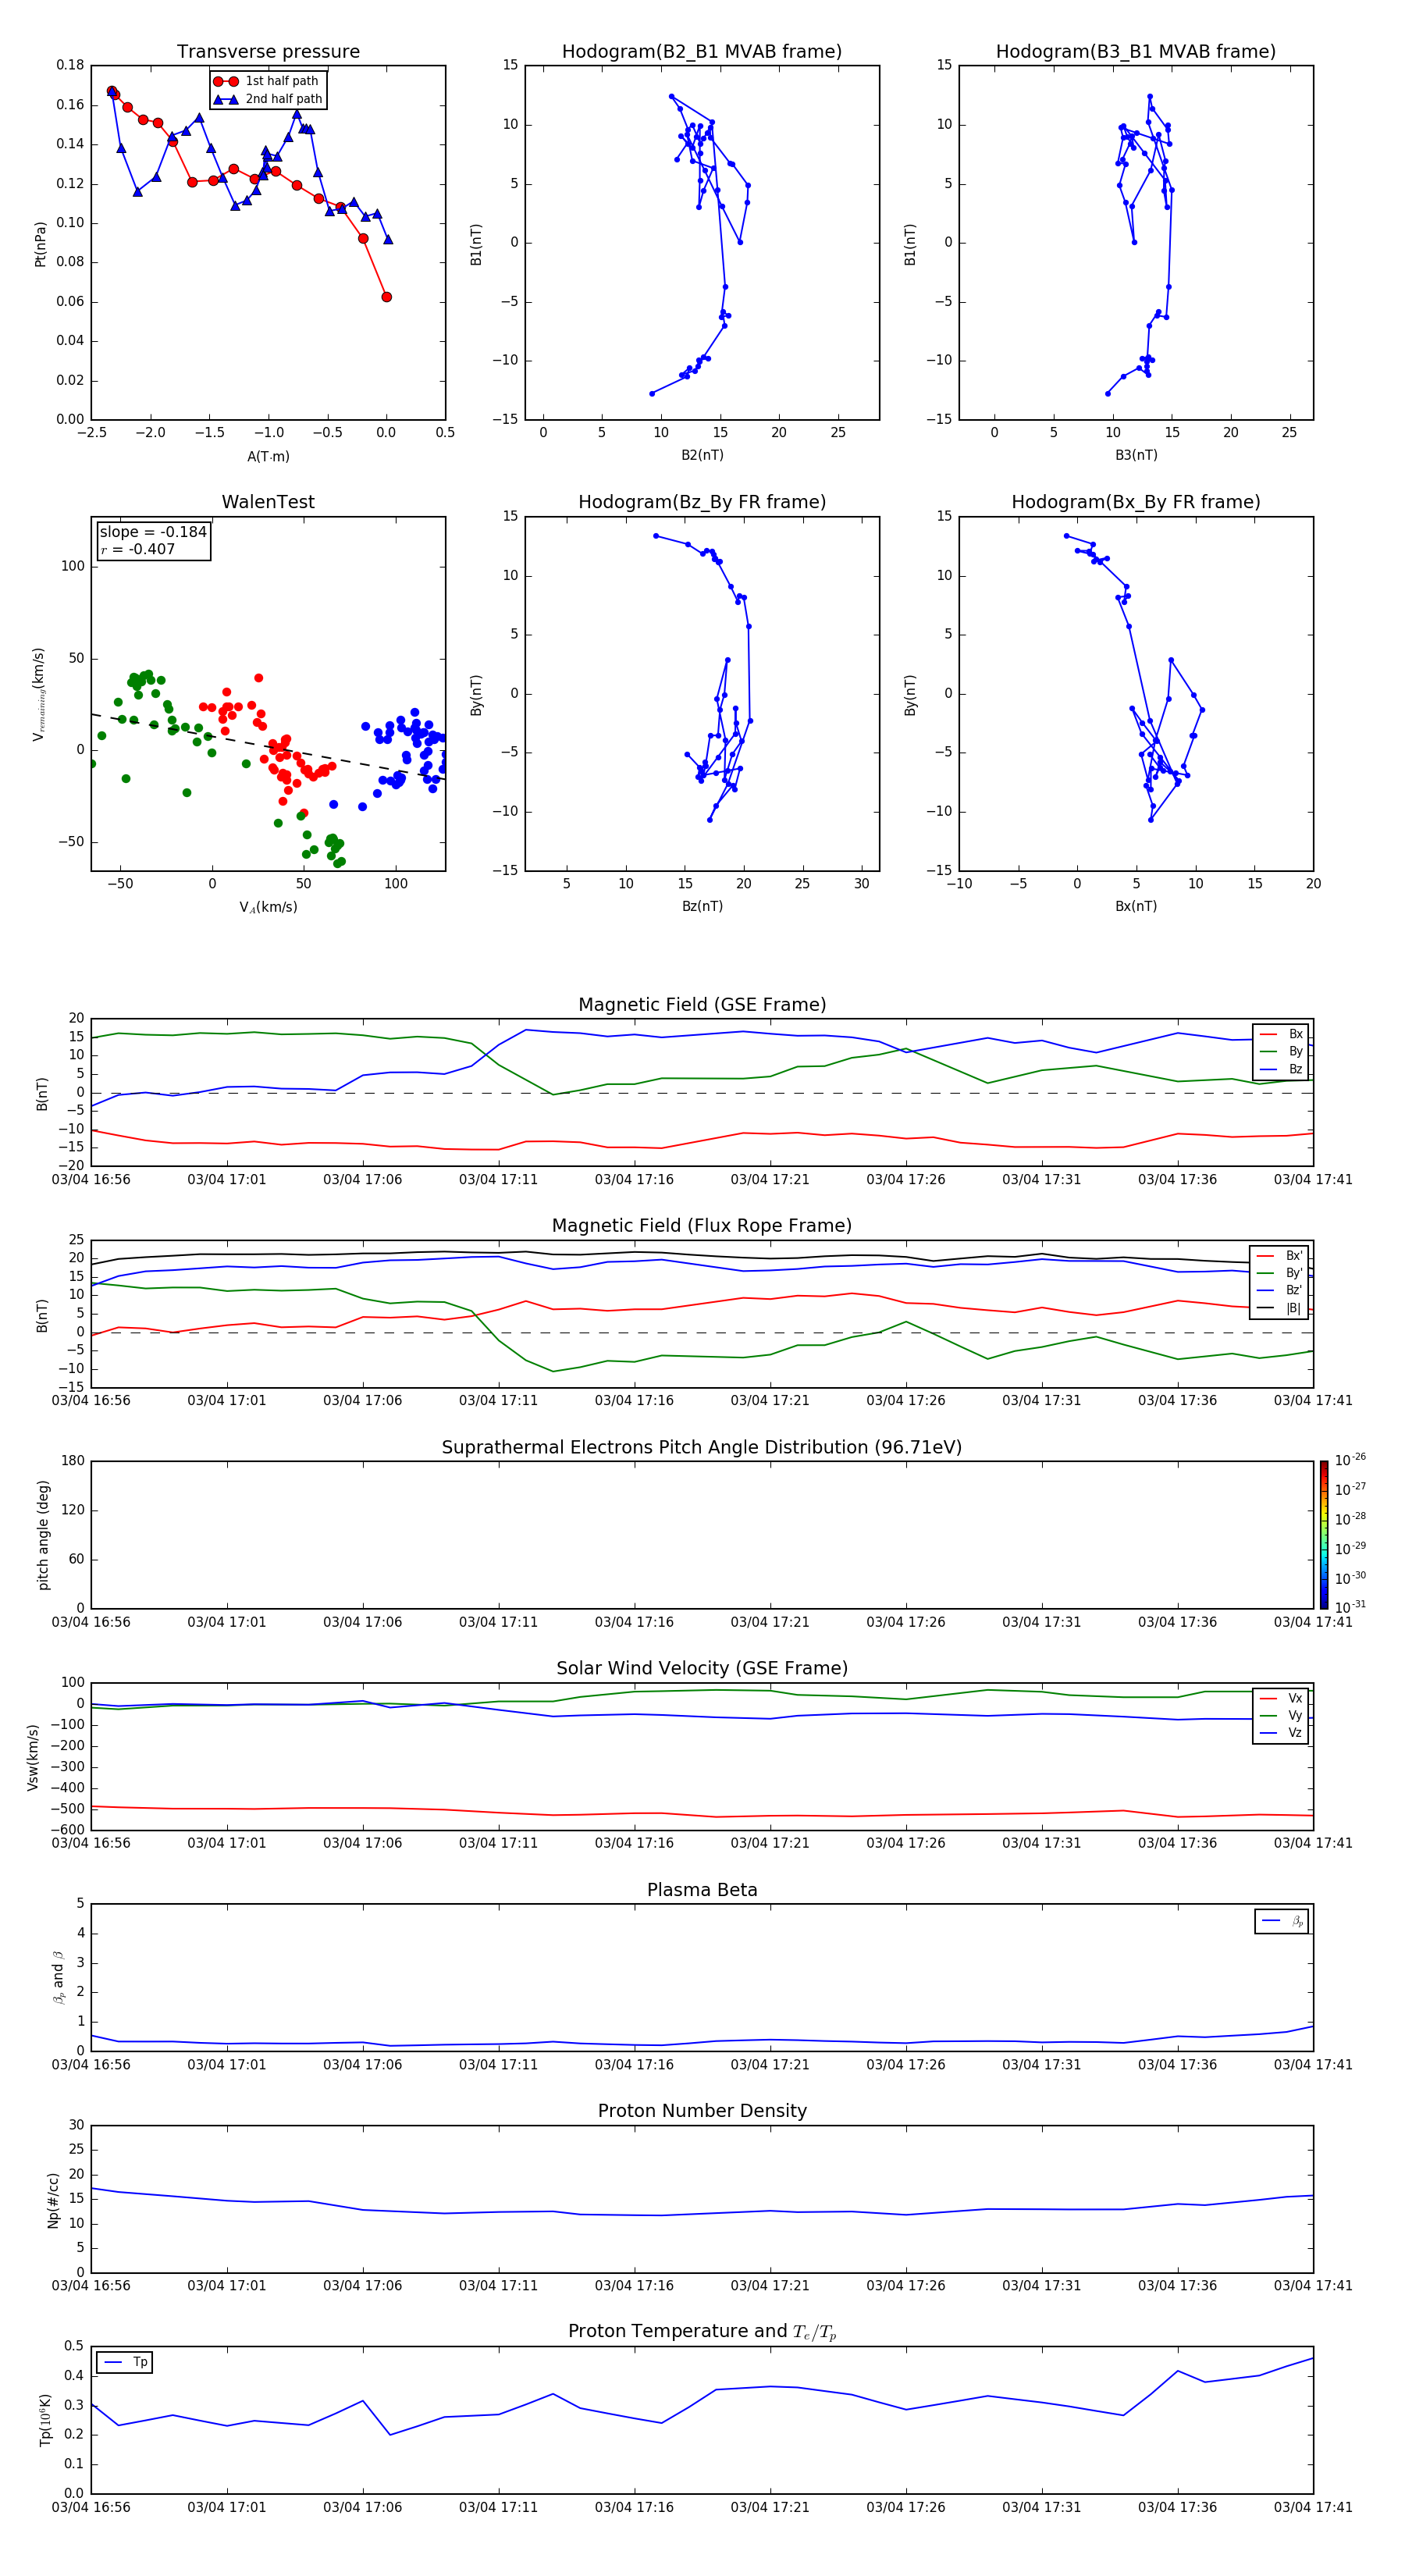Click the "Magnetic Field (GSE Frame)" title

click(702, 1005)
